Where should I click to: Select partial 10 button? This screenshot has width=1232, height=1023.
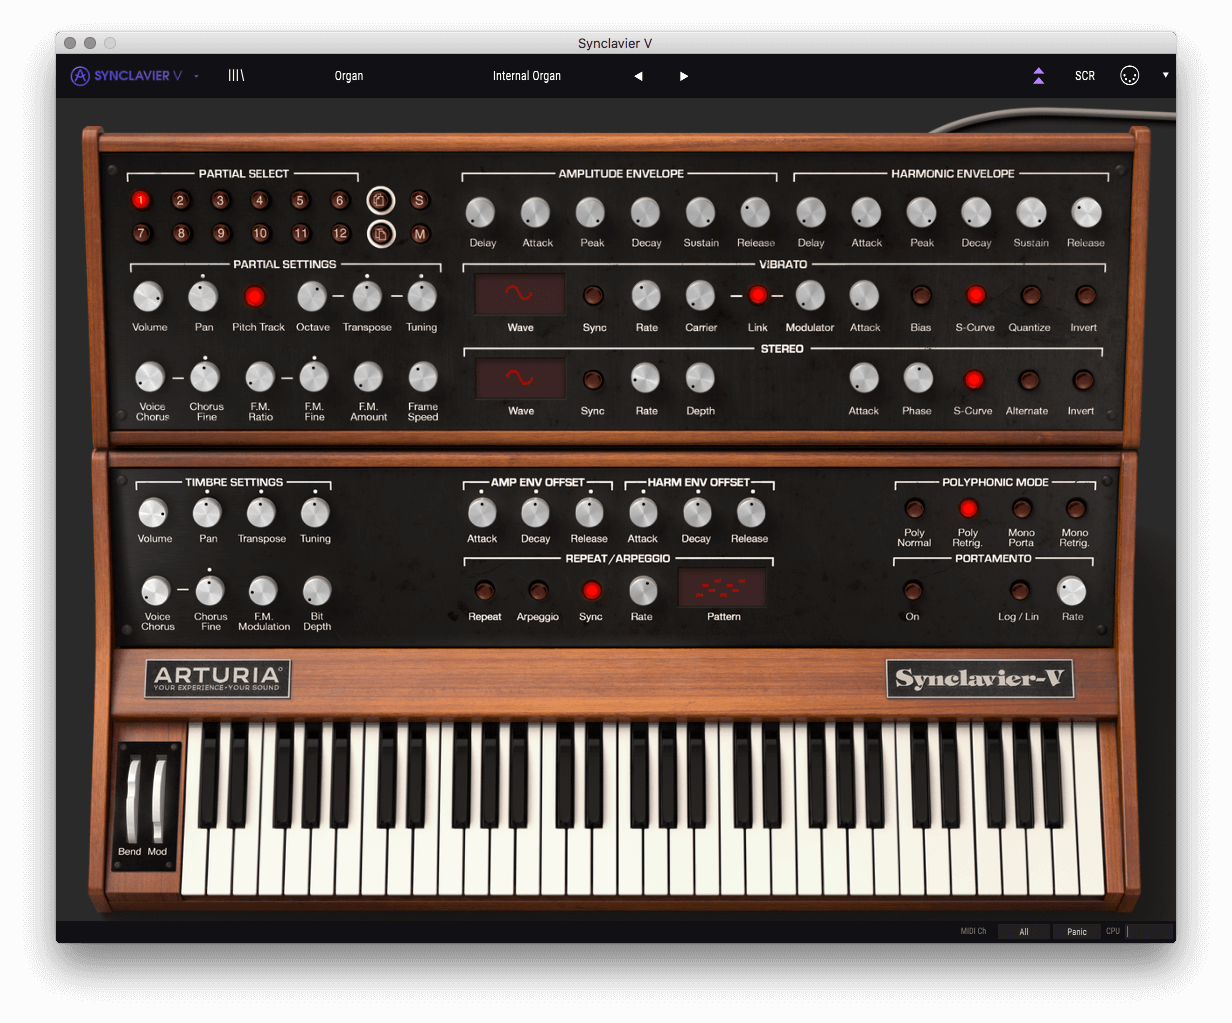(x=260, y=234)
